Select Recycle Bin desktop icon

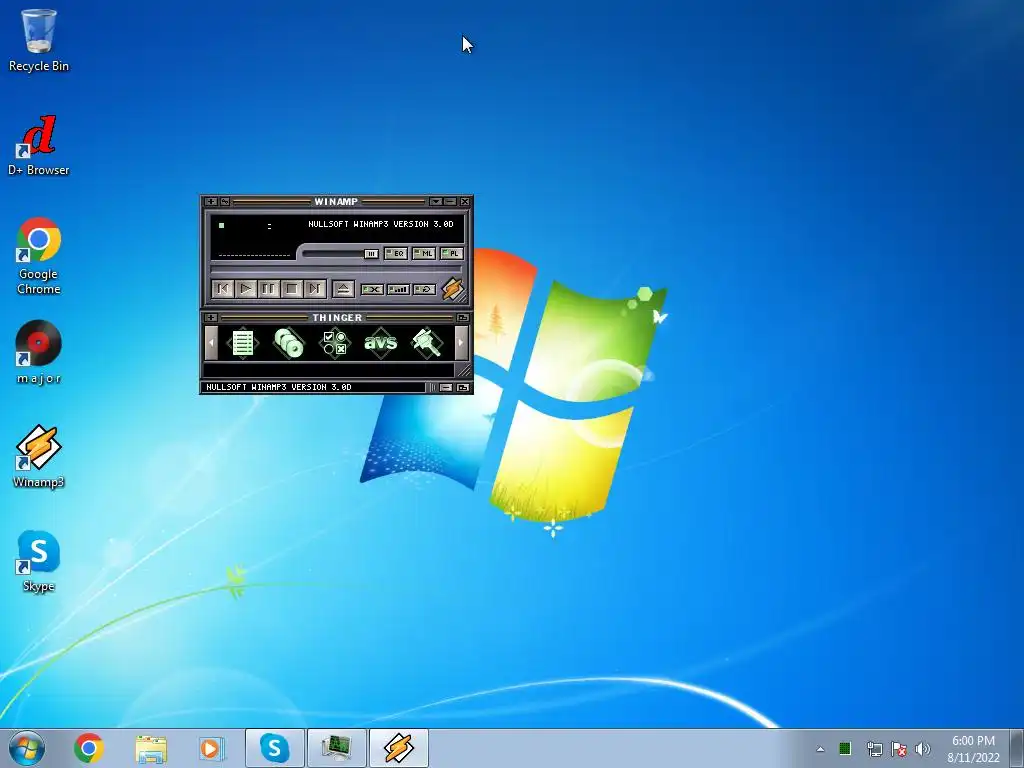click(x=39, y=40)
